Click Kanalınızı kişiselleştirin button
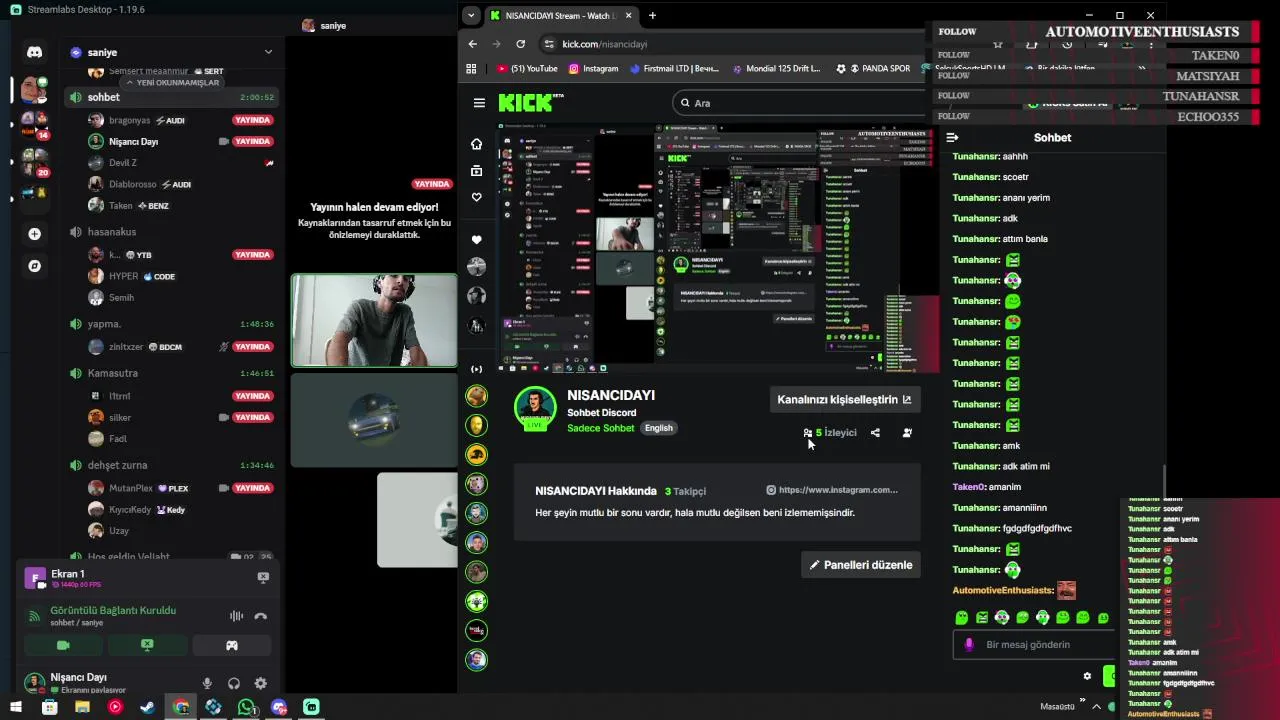1280x720 pixels. (x=845, y=399)
